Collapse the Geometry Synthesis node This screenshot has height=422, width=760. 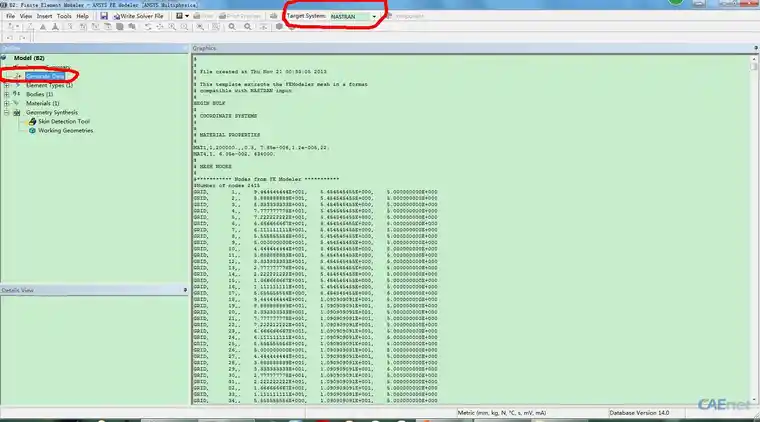pos(7,112)
